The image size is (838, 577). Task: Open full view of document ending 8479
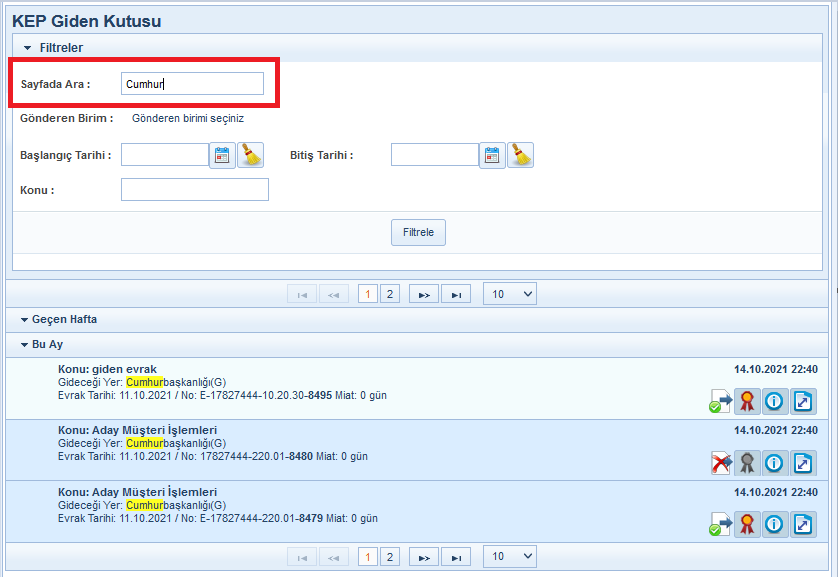[803, 524]
